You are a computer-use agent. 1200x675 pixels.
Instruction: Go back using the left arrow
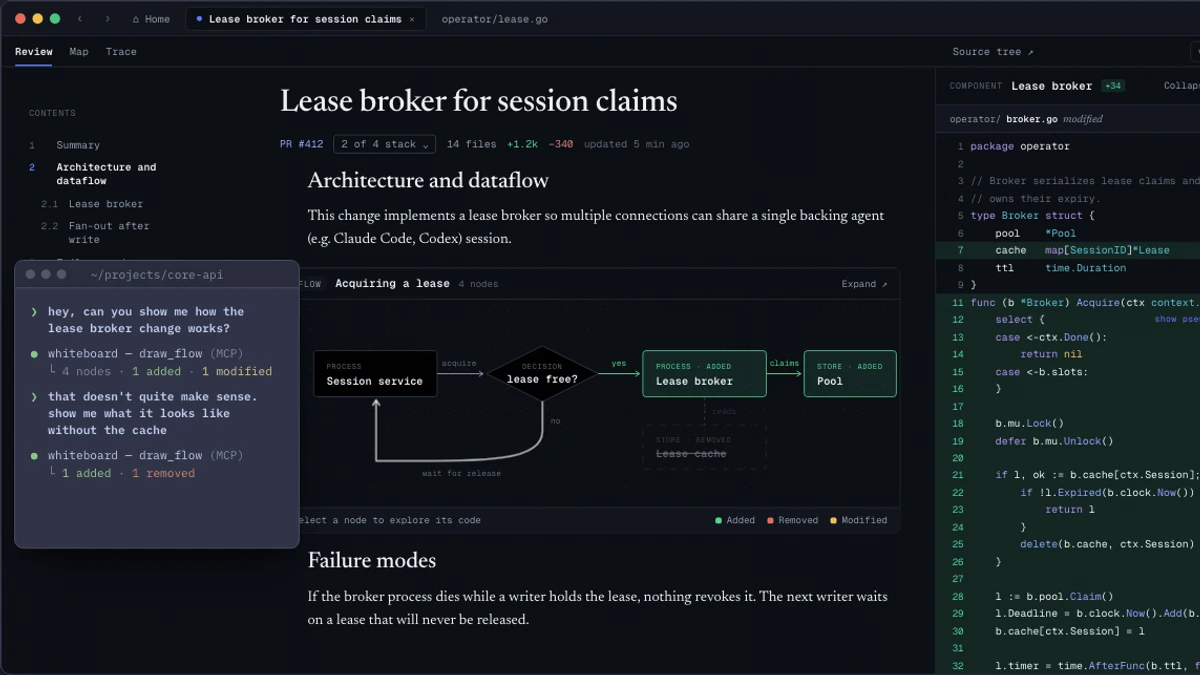[x=80, y=19]
